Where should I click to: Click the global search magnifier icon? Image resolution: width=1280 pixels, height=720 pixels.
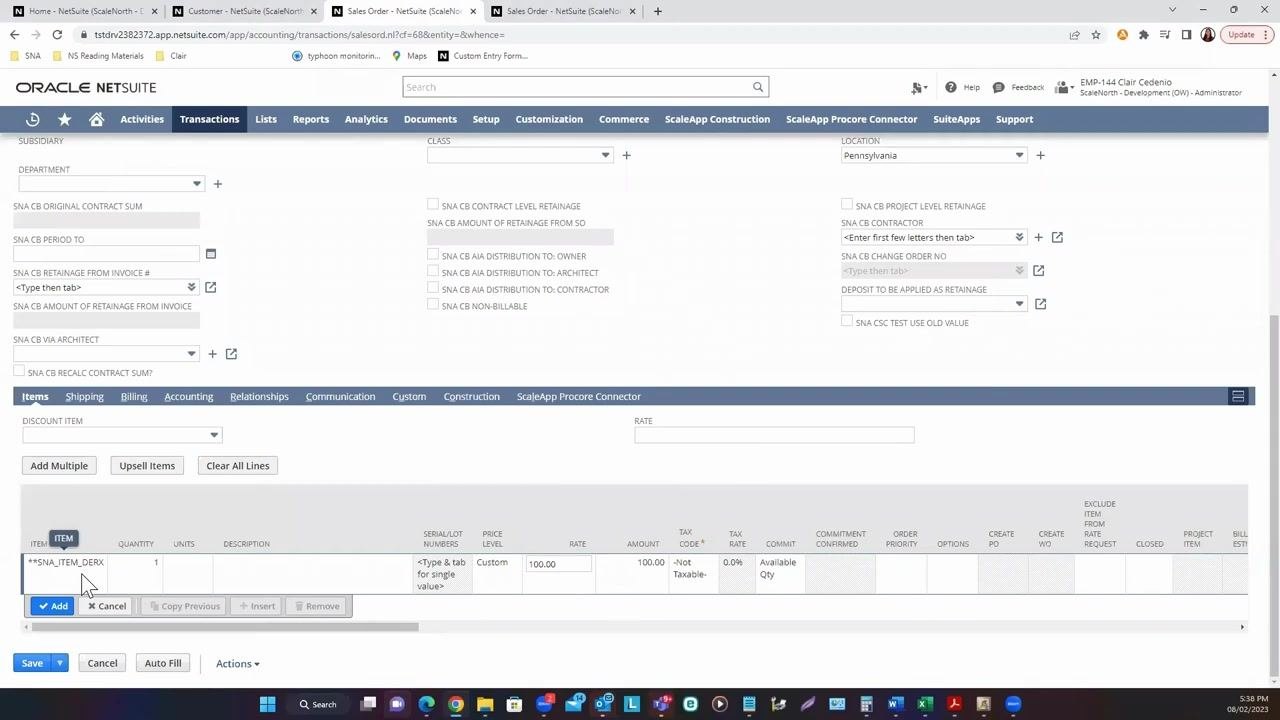click(758, 87)
